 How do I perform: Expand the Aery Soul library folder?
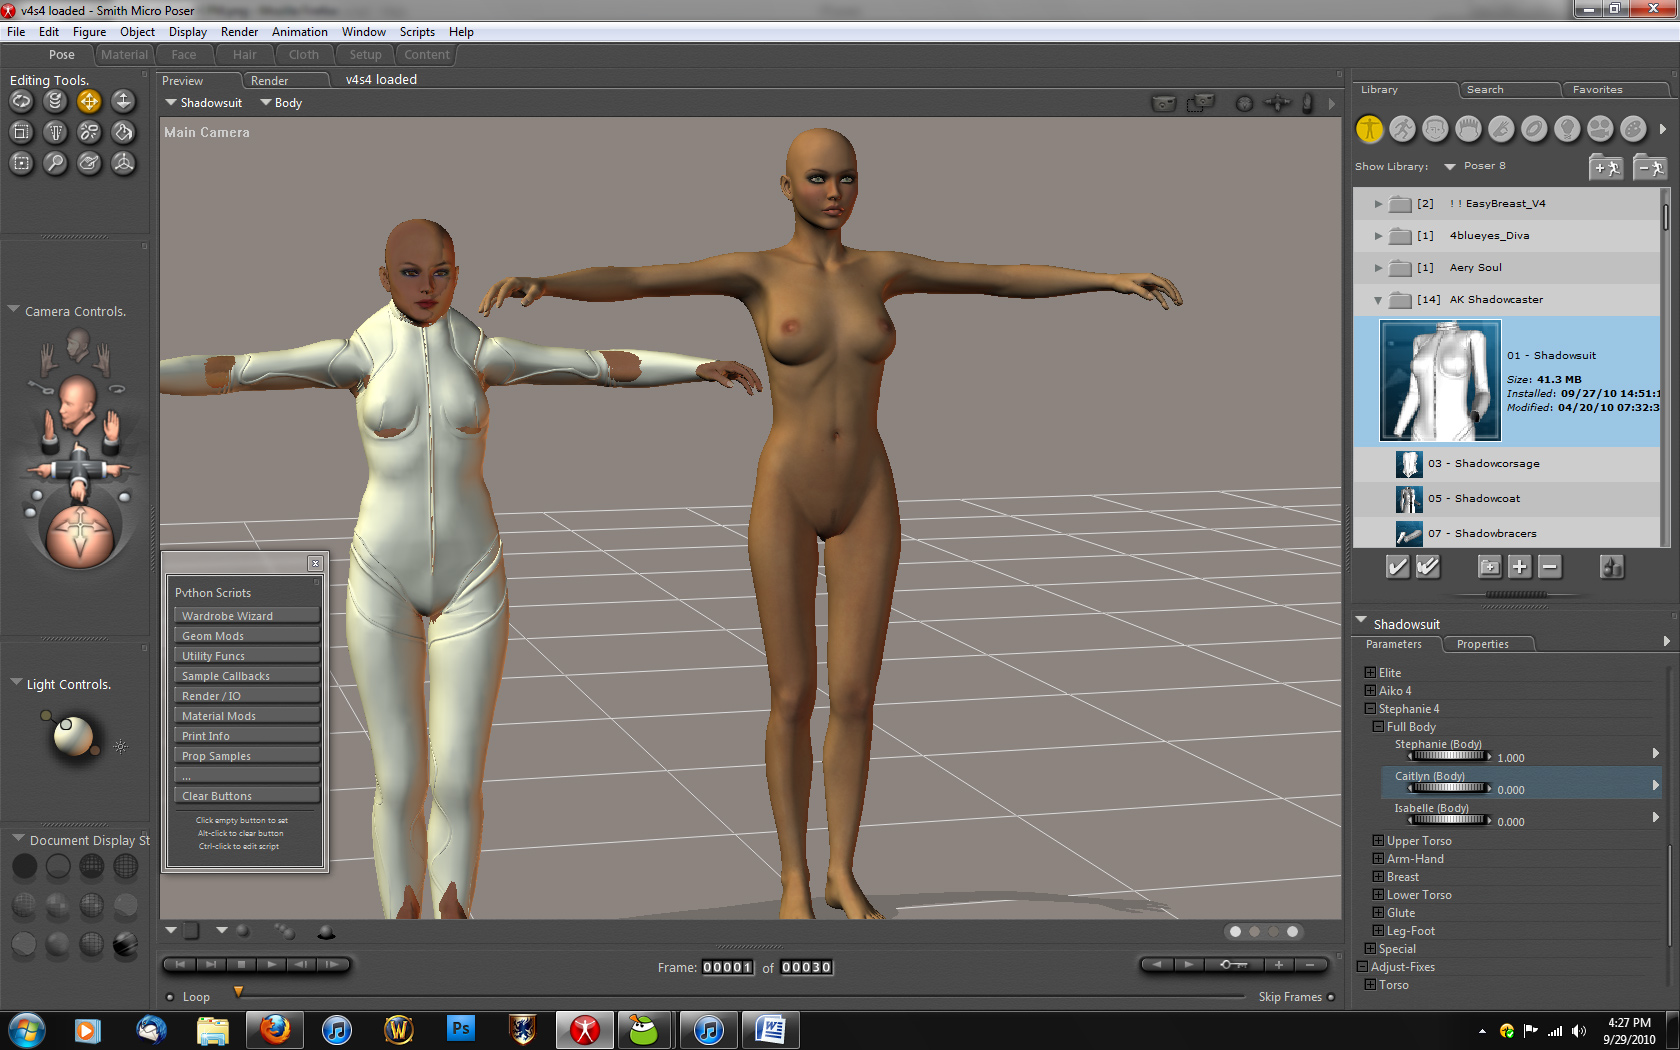click(1378, 268)
